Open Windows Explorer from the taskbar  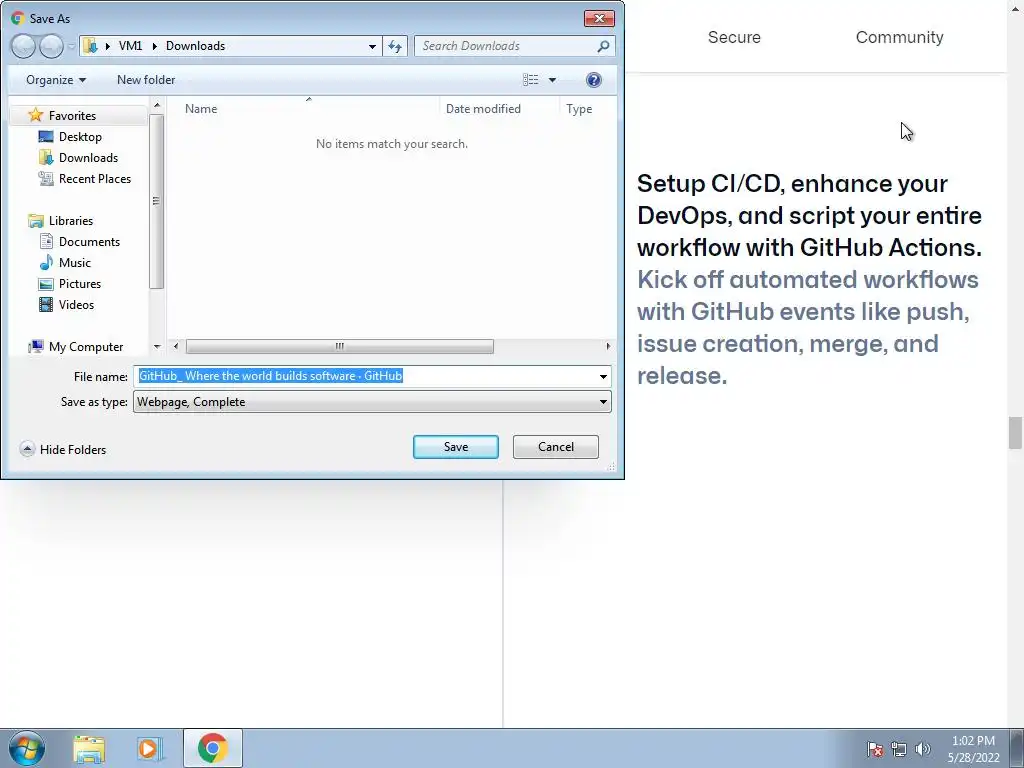pos(89,748)
